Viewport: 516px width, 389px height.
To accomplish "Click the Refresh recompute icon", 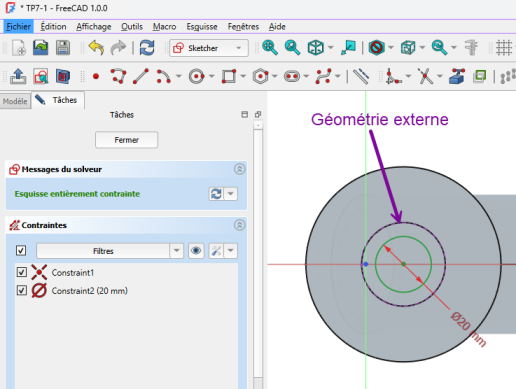I will coord(147,48).
